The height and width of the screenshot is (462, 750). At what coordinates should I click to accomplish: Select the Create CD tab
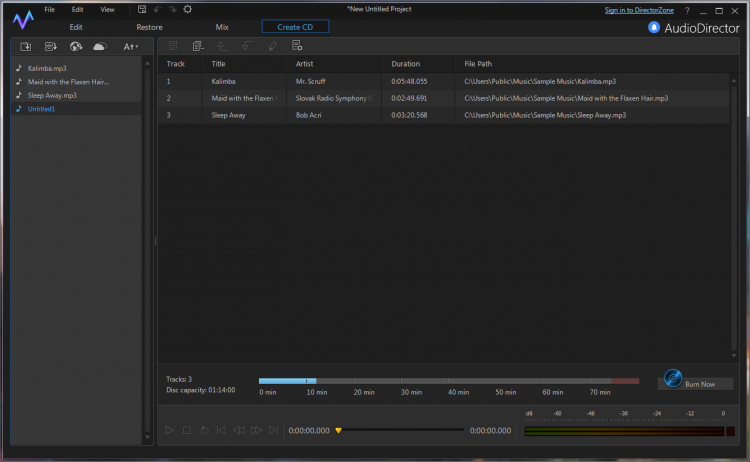pyautogui.click(x=295, y=27)
